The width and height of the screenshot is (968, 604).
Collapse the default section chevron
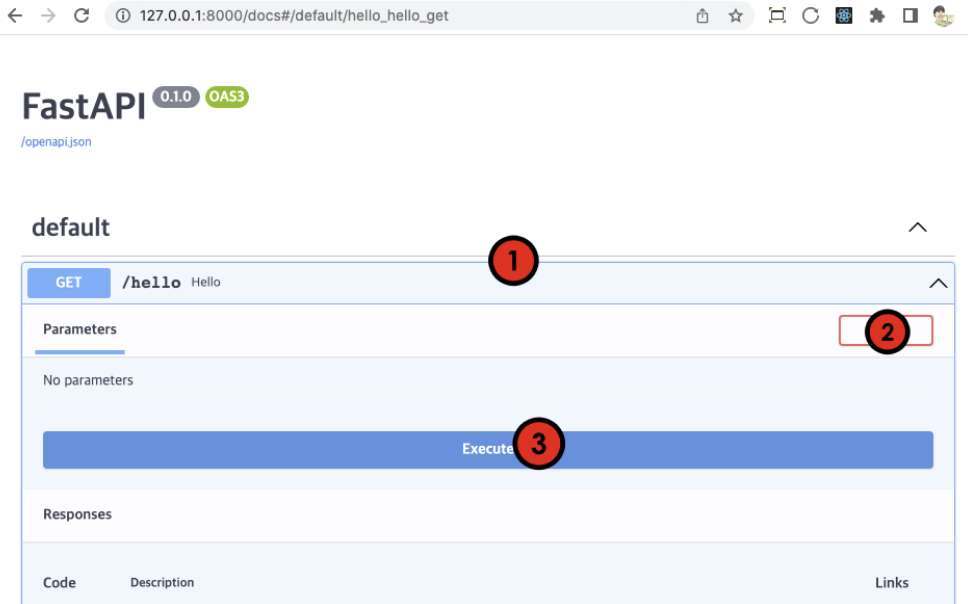[917, 227]
